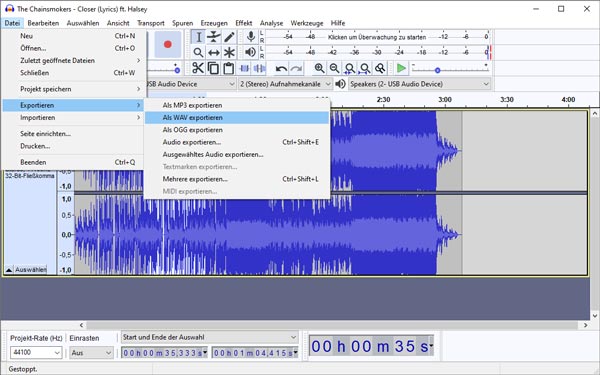The height and width of the screenshot is (375, 600).
Task: Choose Als WAV exportieren
Action: click(237, 117)
